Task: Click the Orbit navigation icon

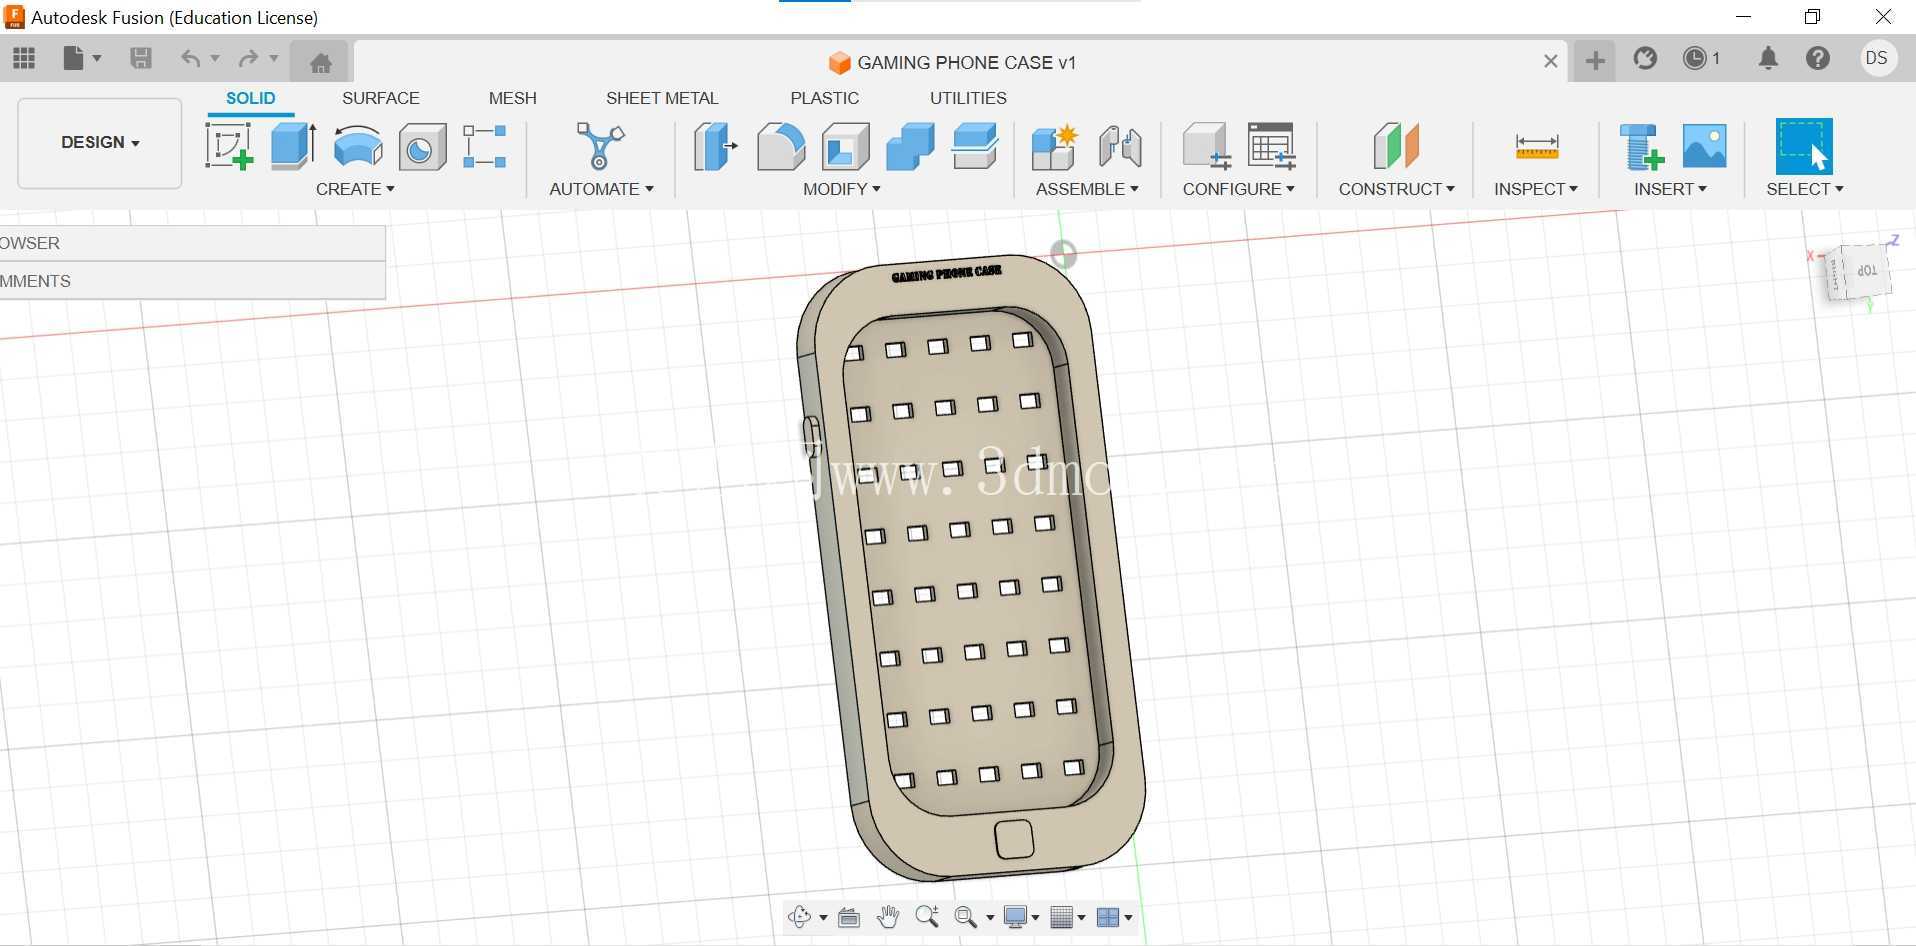Action: 799,917
